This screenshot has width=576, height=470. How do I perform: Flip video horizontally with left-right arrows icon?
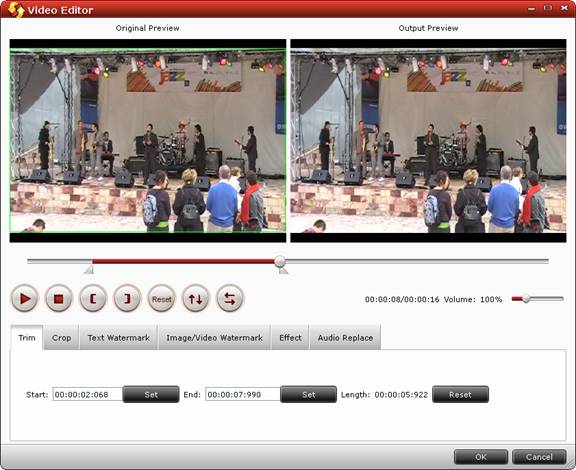click(230, 298)
